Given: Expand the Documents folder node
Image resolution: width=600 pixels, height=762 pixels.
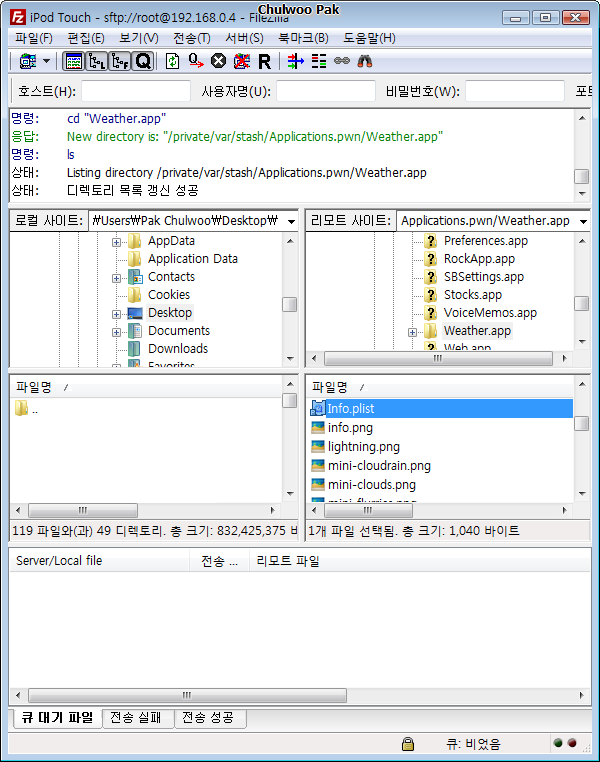Looking at the screenshot, I should (x=117, y=332).
